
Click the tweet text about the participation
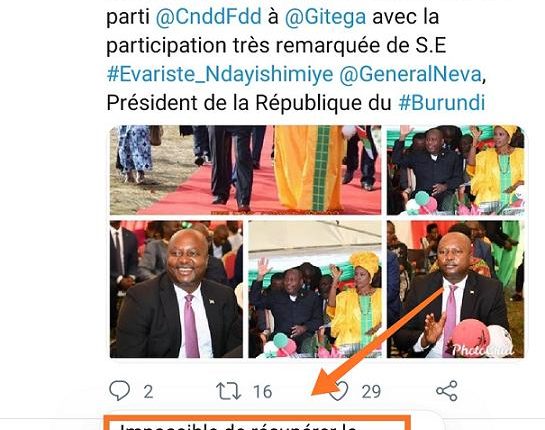tap(276, 45)
